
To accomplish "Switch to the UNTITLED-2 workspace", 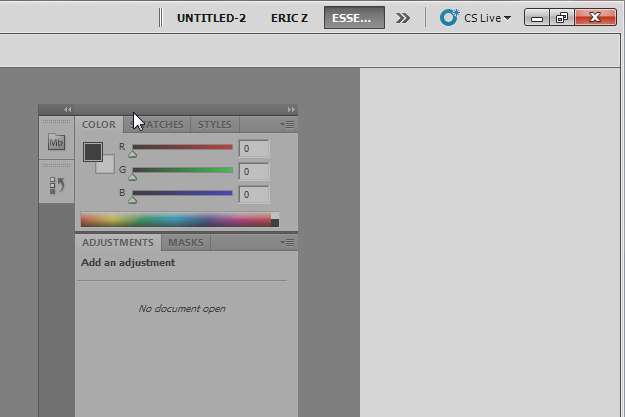I will point(211,18).
